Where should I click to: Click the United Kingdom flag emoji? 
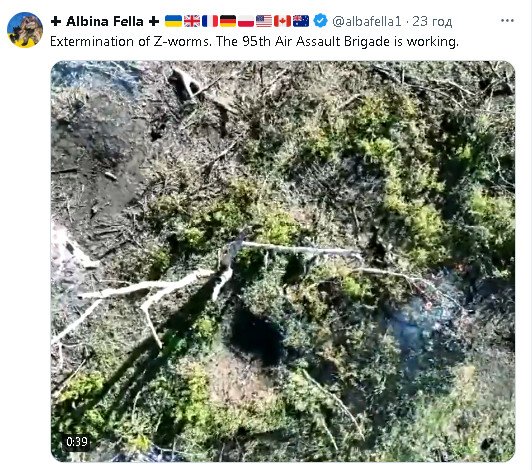coord(192,21)
